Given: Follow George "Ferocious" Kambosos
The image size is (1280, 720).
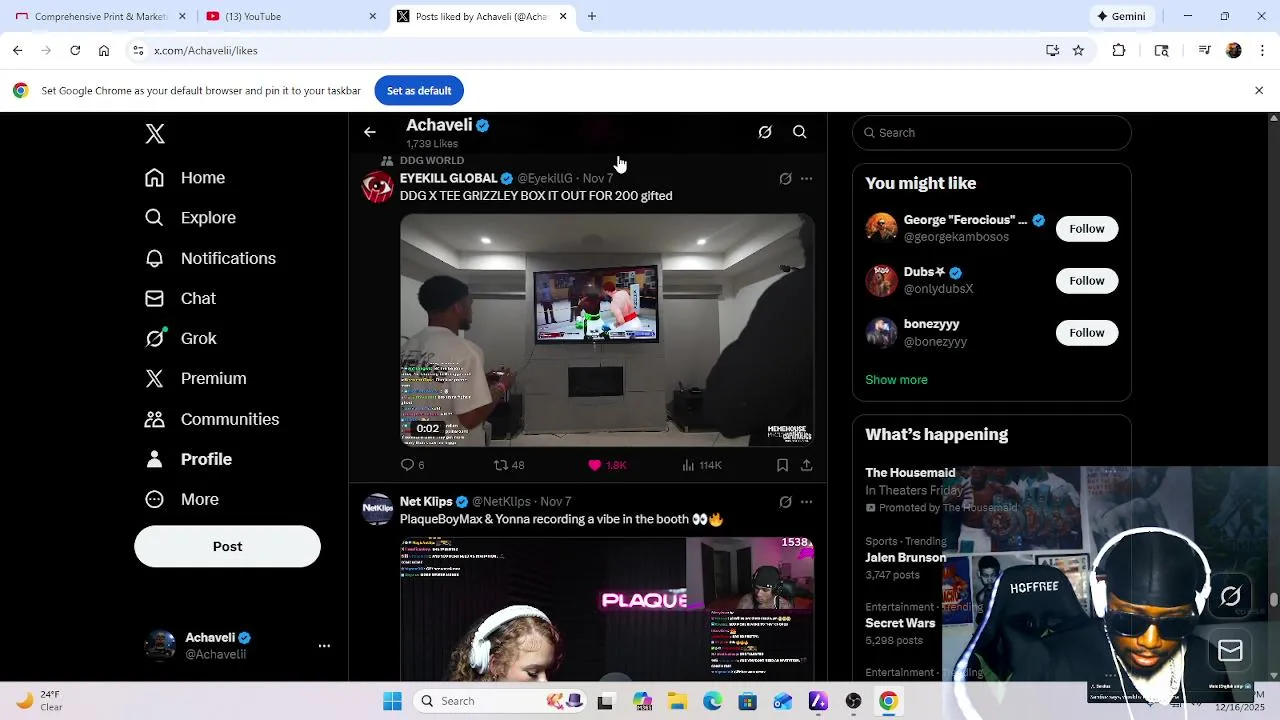Looking at the screenshot, I should [x=1087, y=229].
